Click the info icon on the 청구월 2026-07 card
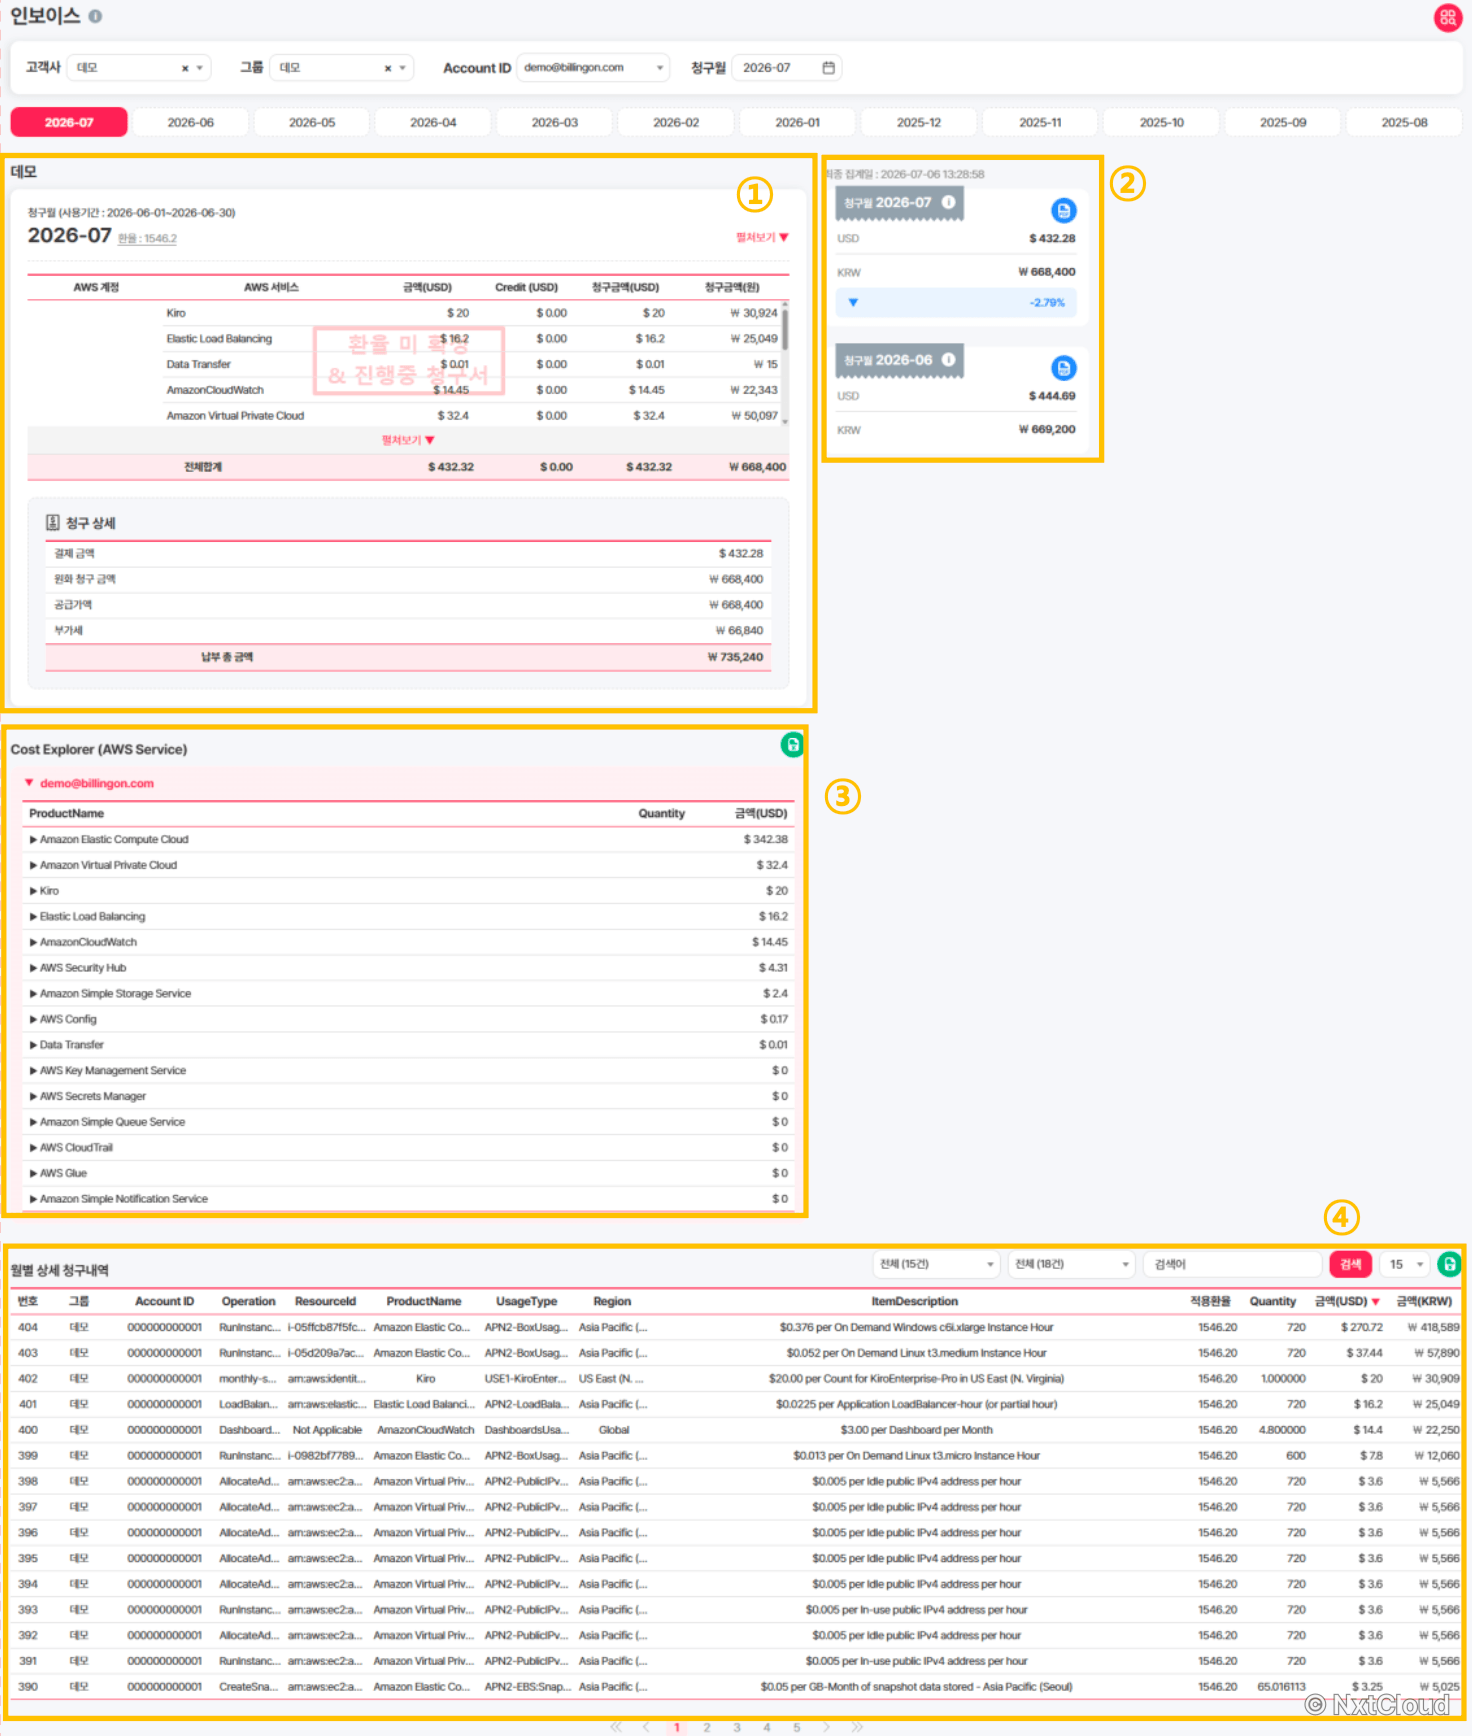This screenshot has width=1472, height=1736. pos(948,202)
